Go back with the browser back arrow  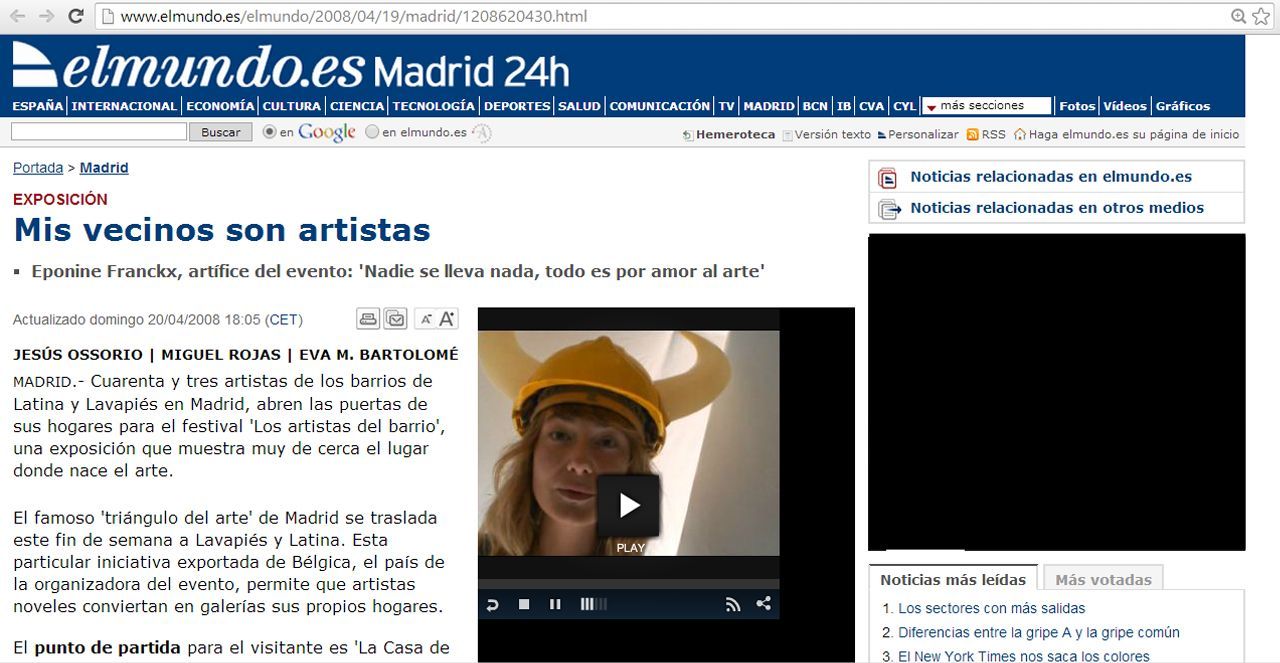(x=18, y=16)
